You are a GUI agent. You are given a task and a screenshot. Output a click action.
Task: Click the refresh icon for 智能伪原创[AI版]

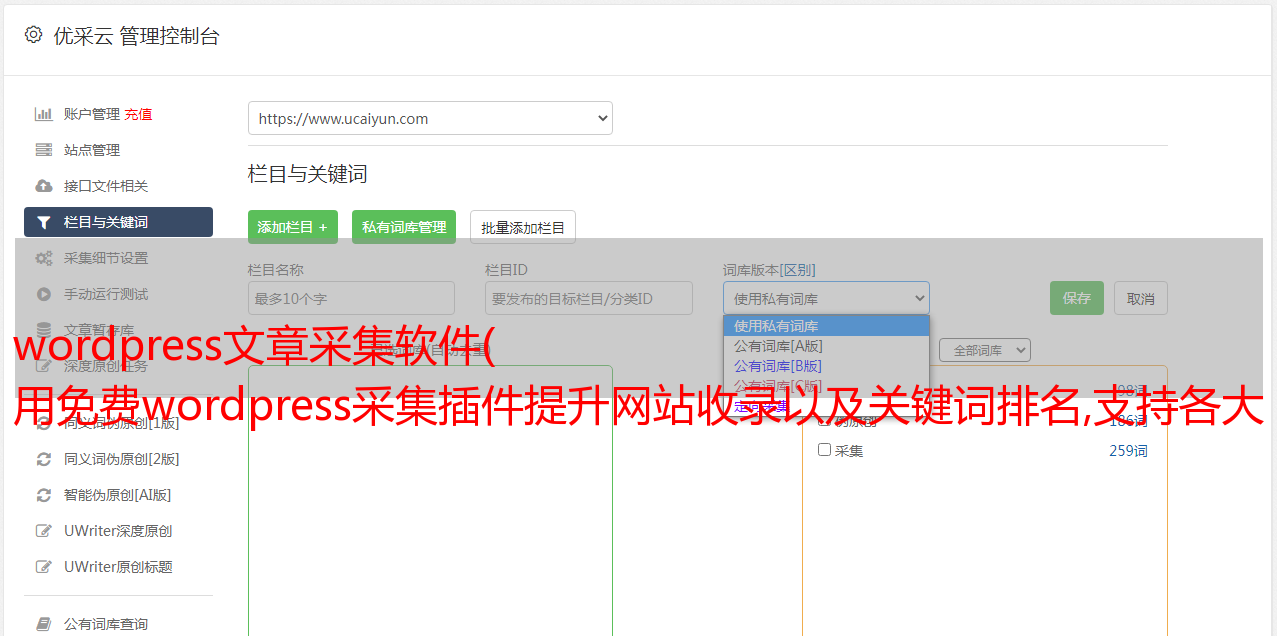coord(44,495)
